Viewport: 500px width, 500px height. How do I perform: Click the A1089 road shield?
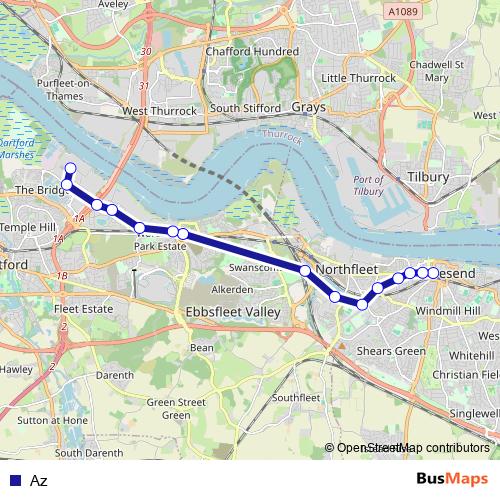pos(403,12)
